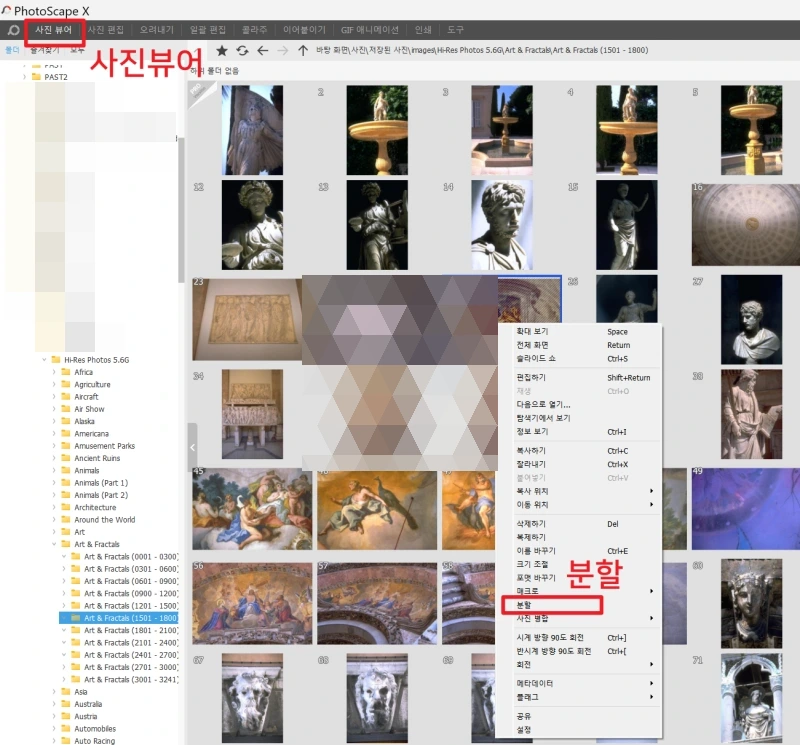This screenshot has height=745, width=800.
Task: Collapse the side panel with the left chevron handle
Action: click(192, 448)
